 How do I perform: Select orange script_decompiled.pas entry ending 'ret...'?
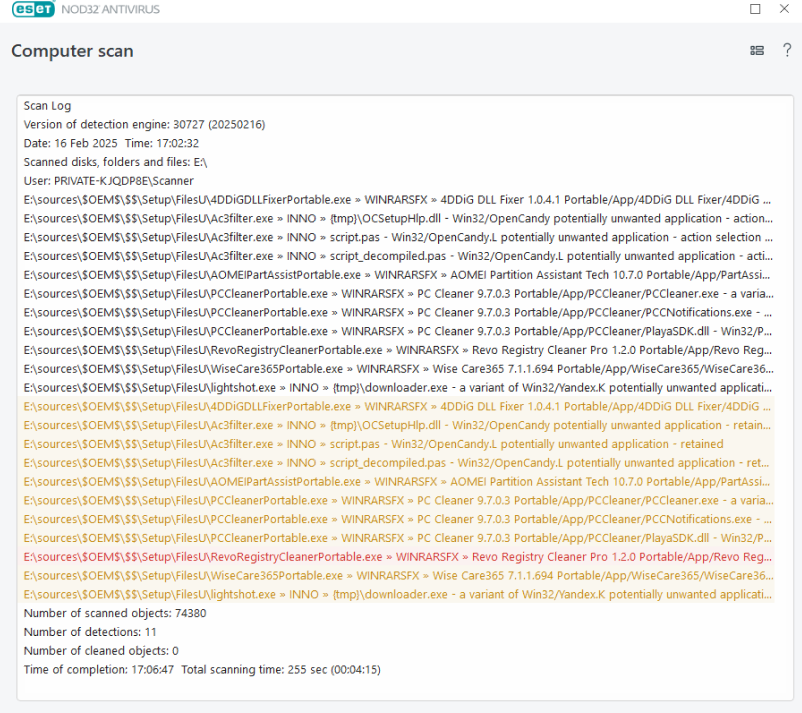(x=396, y=463)
